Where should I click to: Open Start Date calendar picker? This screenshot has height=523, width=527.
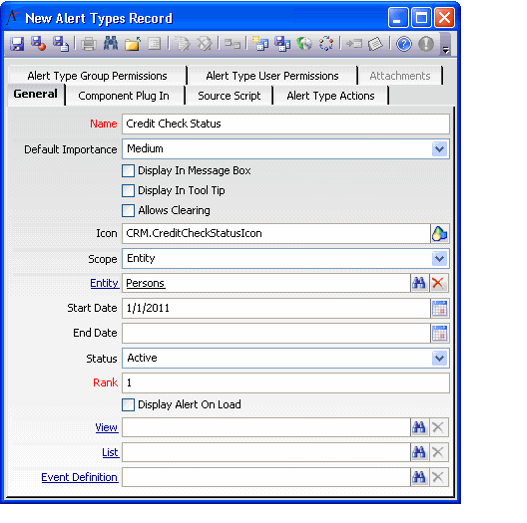point(440,308)
